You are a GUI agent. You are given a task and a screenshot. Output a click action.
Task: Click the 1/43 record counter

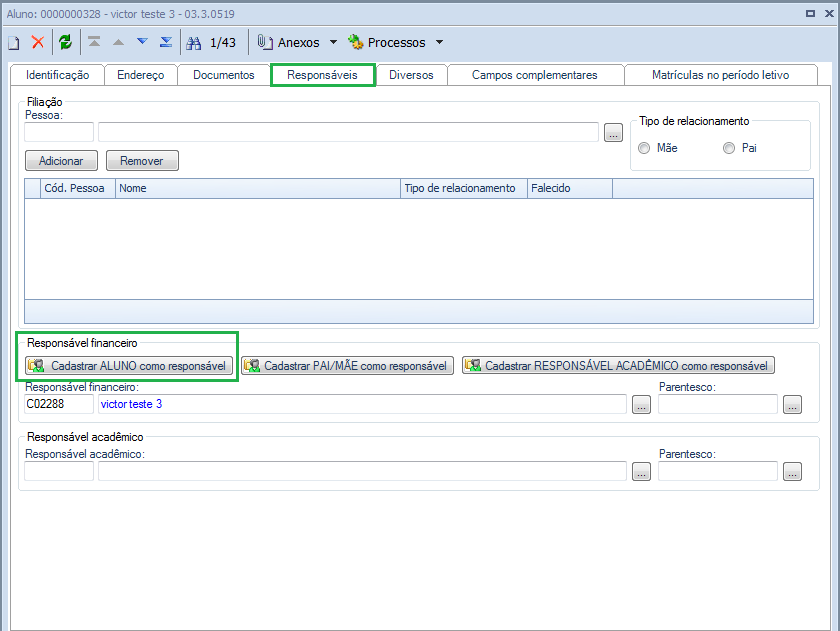[x=223, y=43]
